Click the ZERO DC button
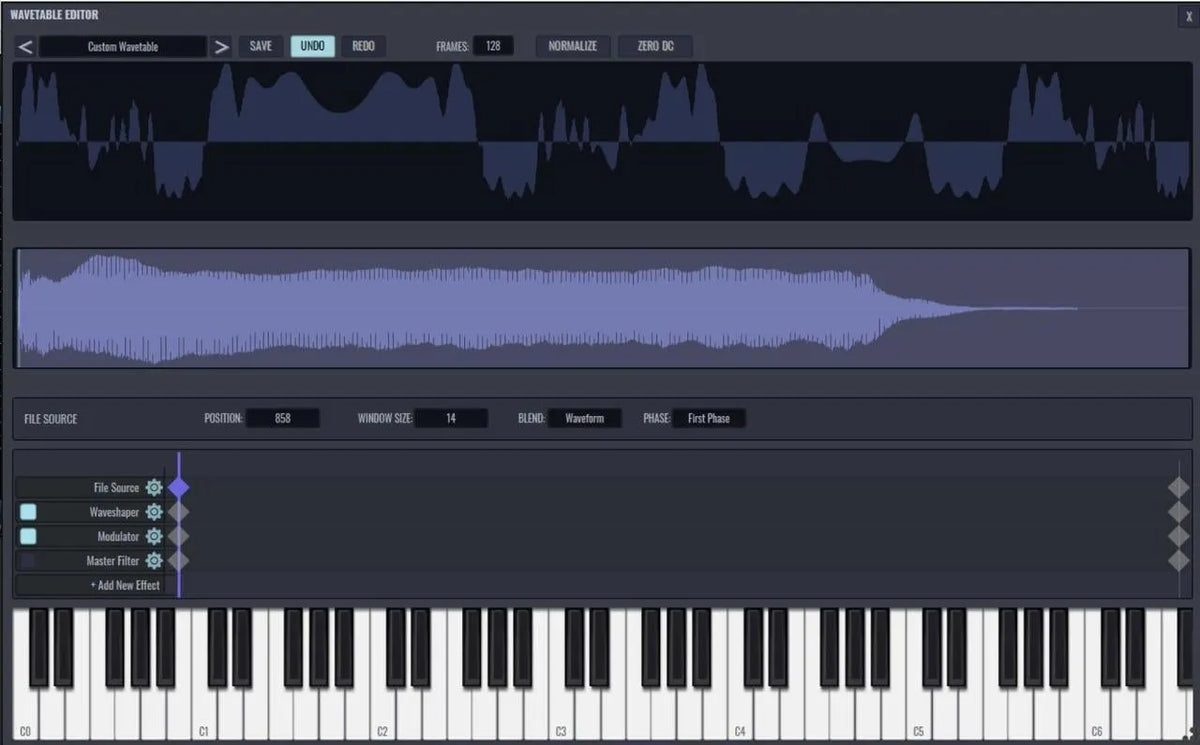This screenshot has width=1200, height=745. pos(655,45)
